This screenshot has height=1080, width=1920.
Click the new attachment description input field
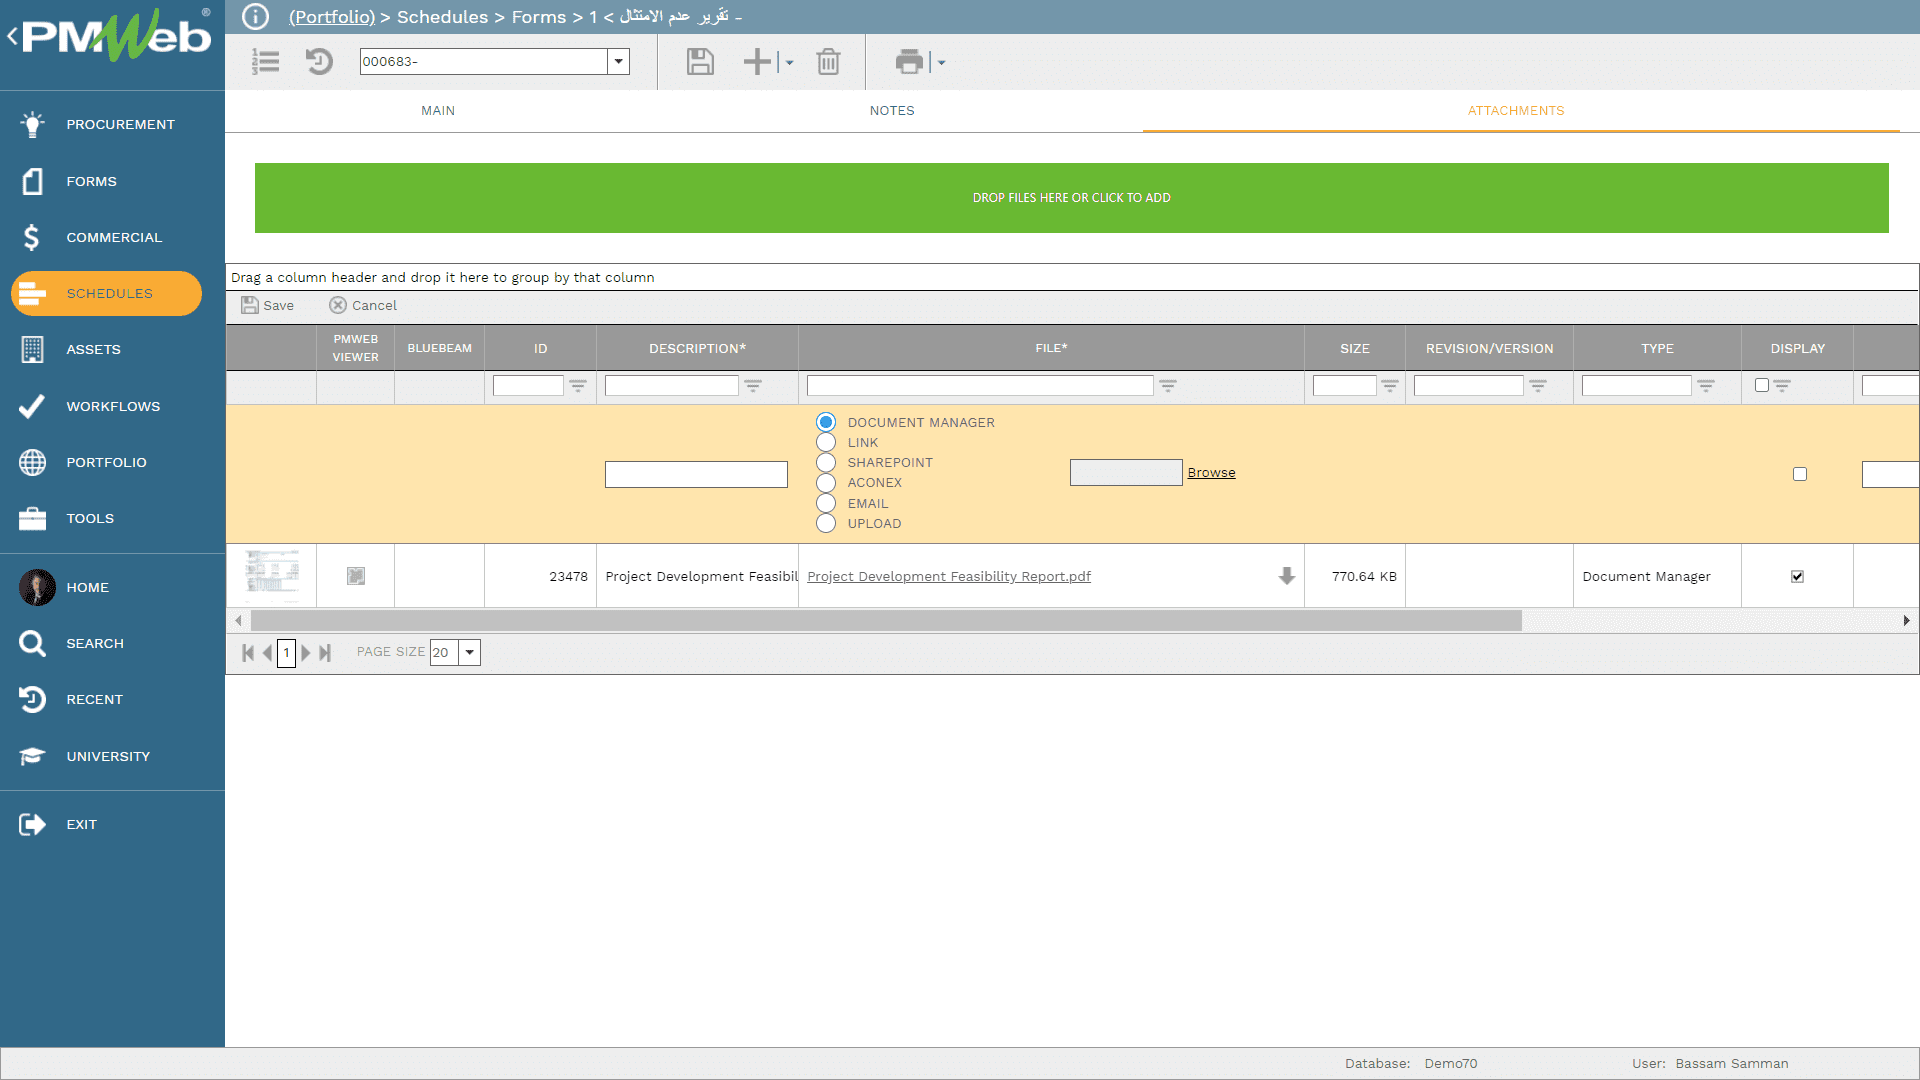pyautogui.click(x=696, y=474)
